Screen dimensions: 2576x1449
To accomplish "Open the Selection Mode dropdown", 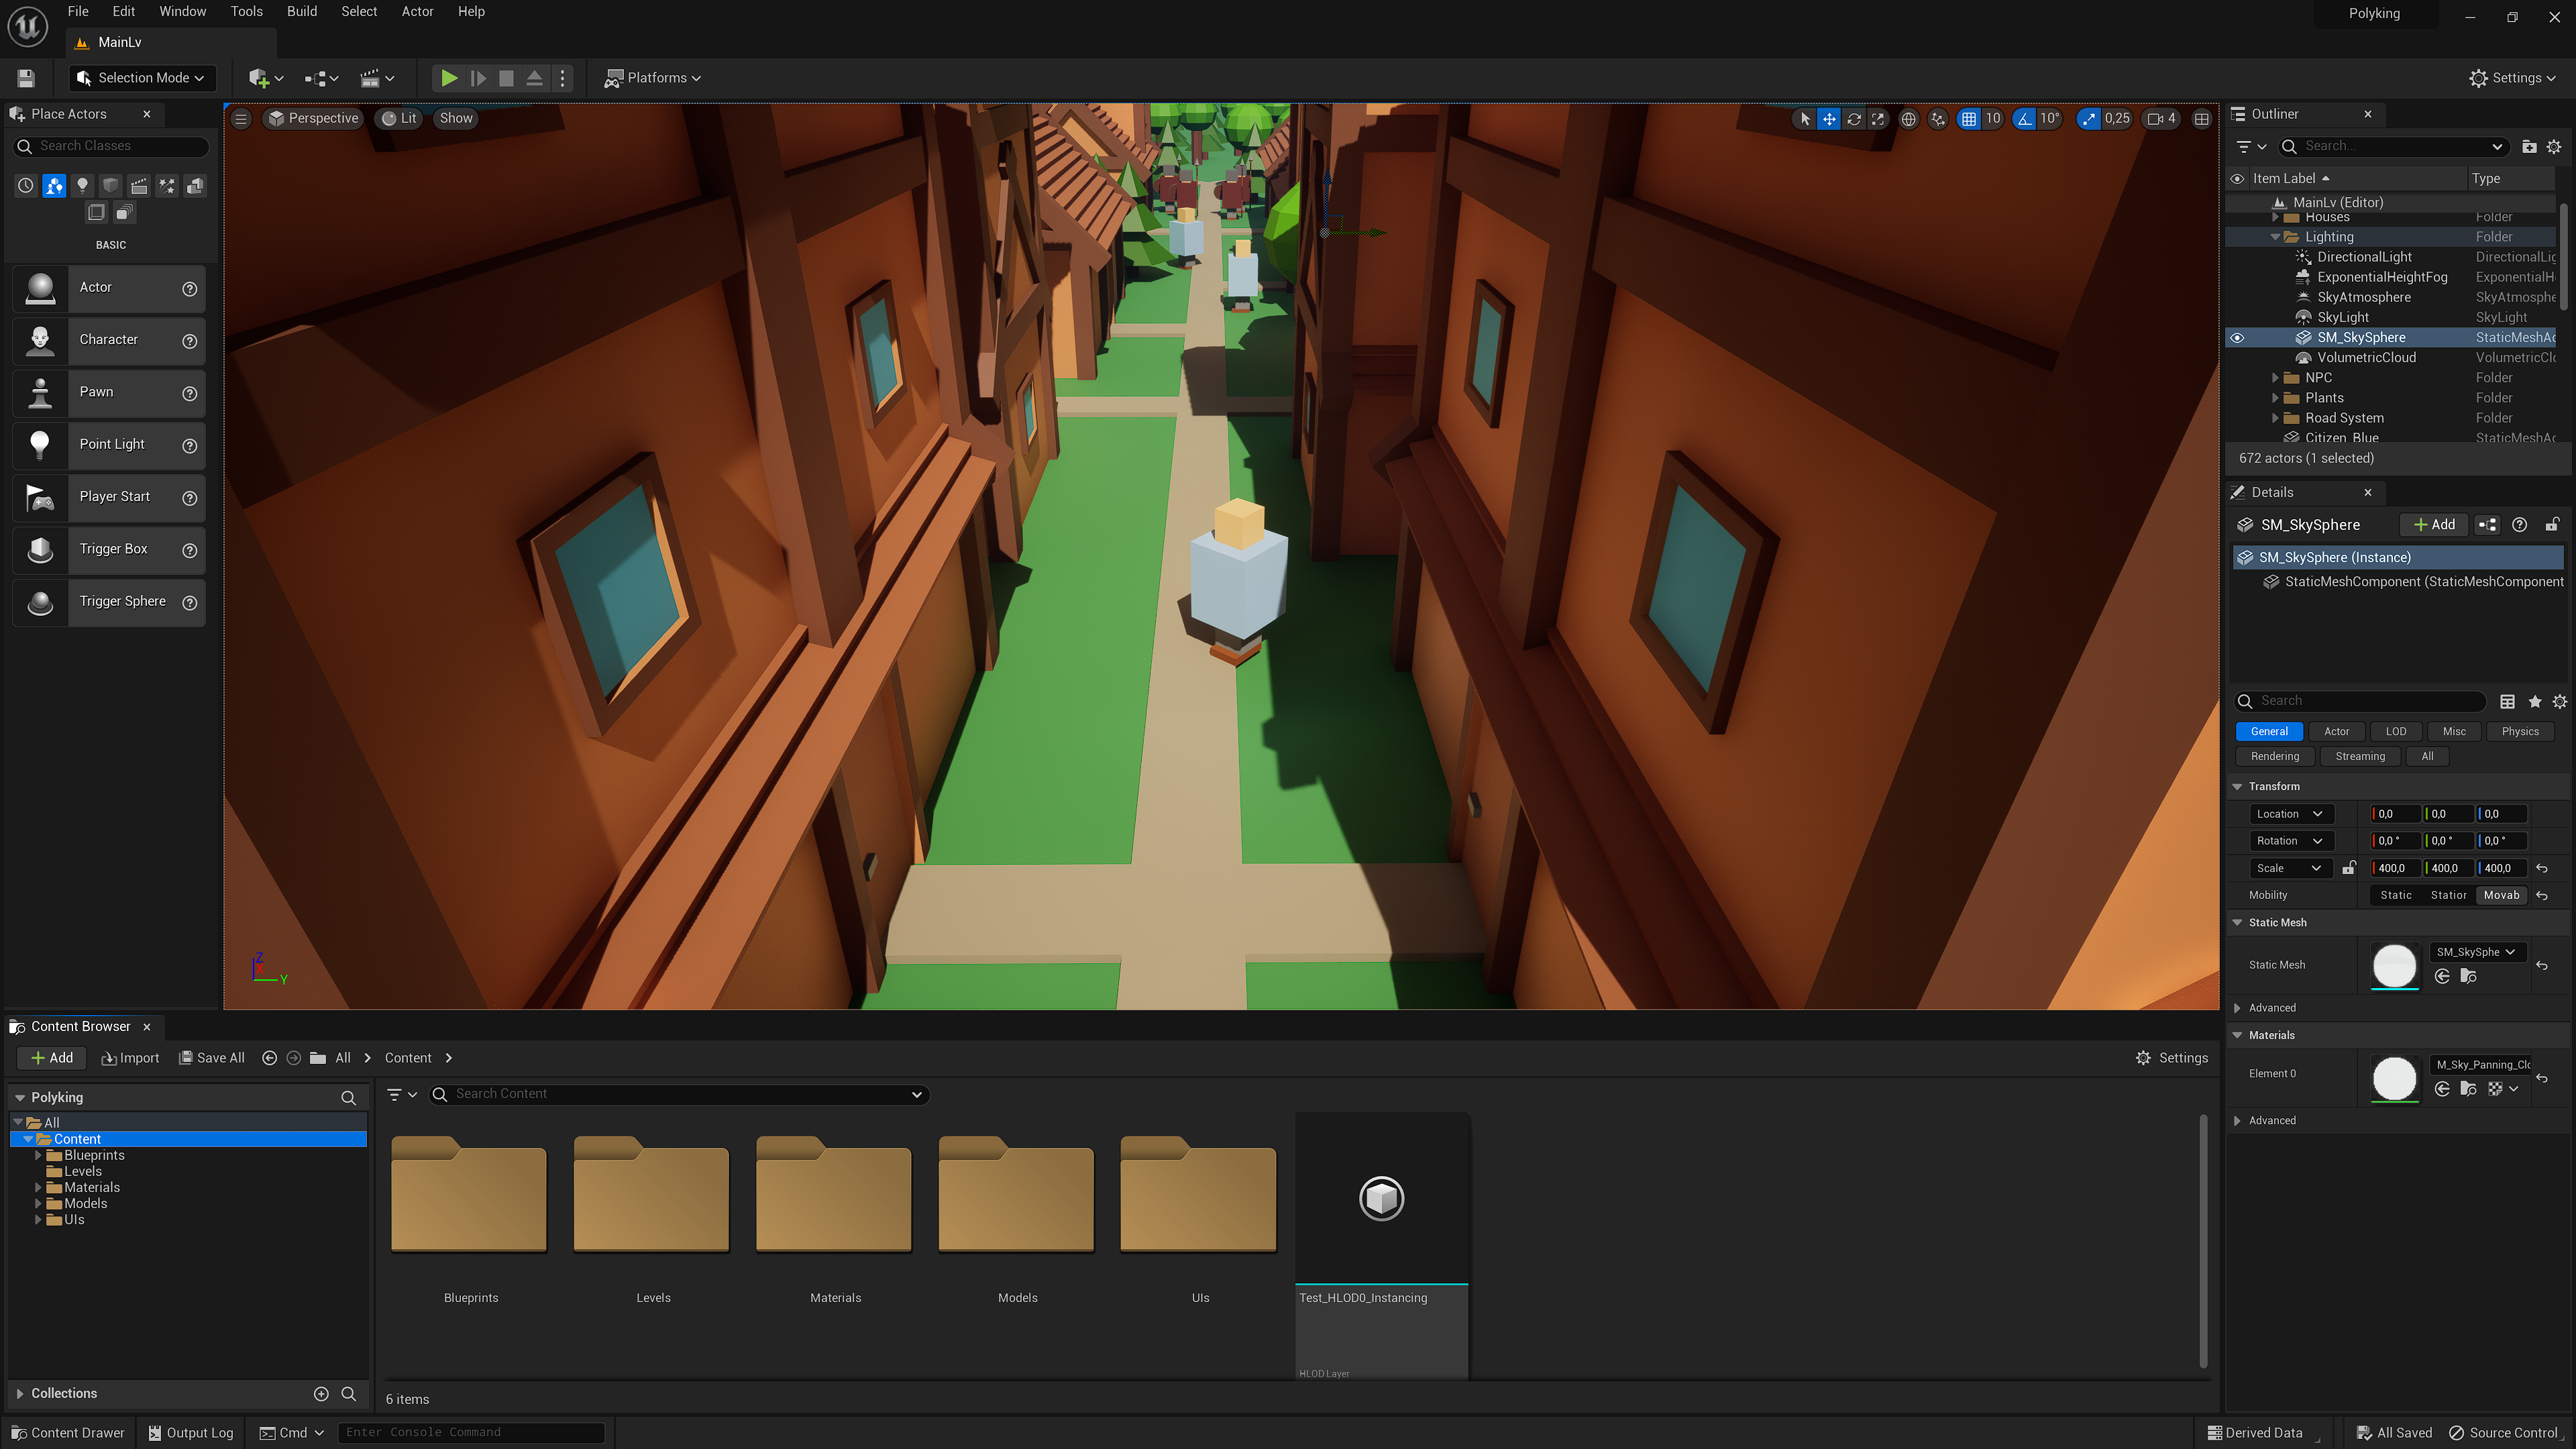I will pyautogui.click(x=143, y=78).
